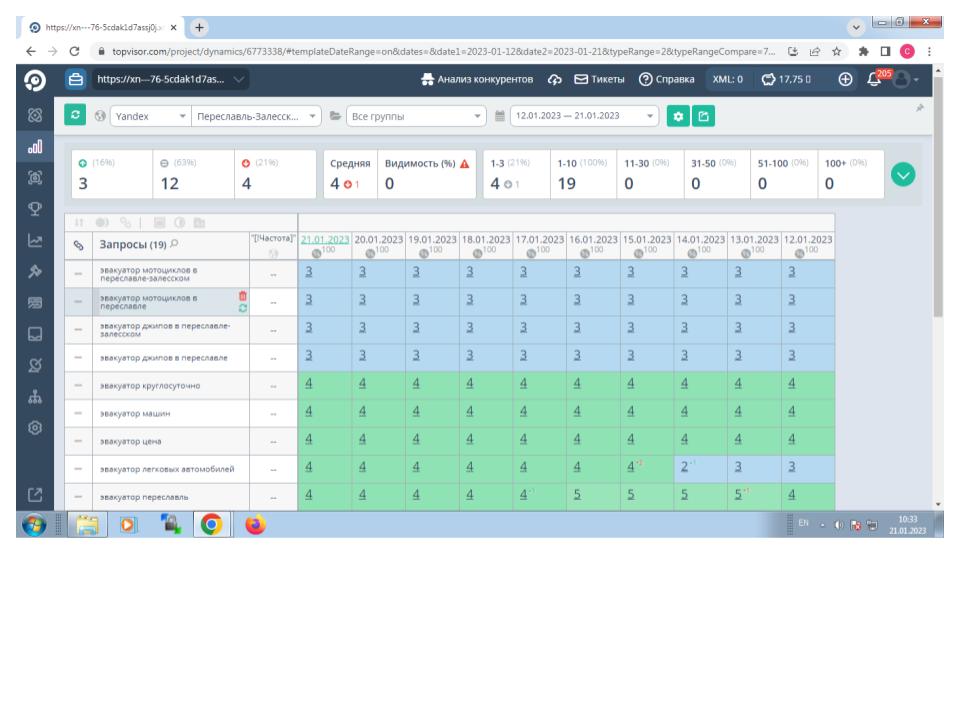The width and height of the screenshot is (960, 720).
Task: Click the pin icon at top right of panel
Action: (920, 108)
